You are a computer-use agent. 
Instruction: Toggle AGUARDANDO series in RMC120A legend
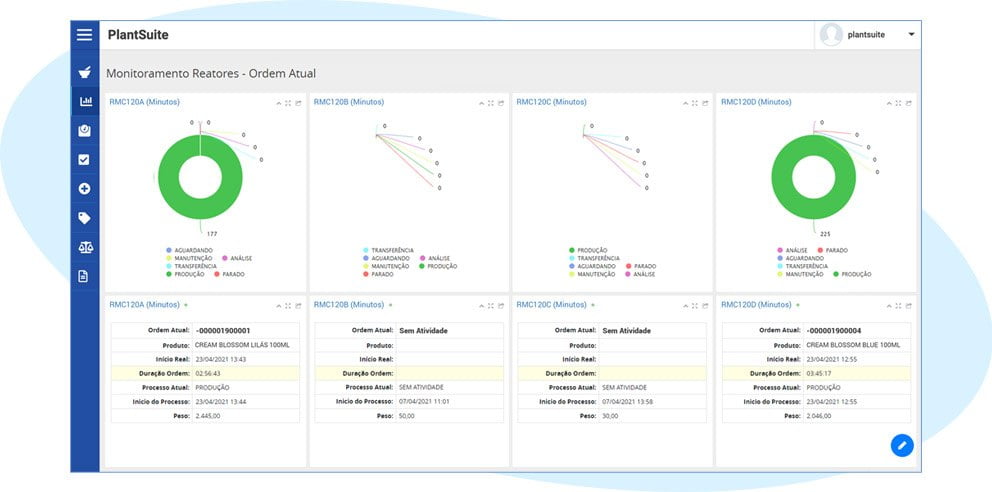coord(189,250)
